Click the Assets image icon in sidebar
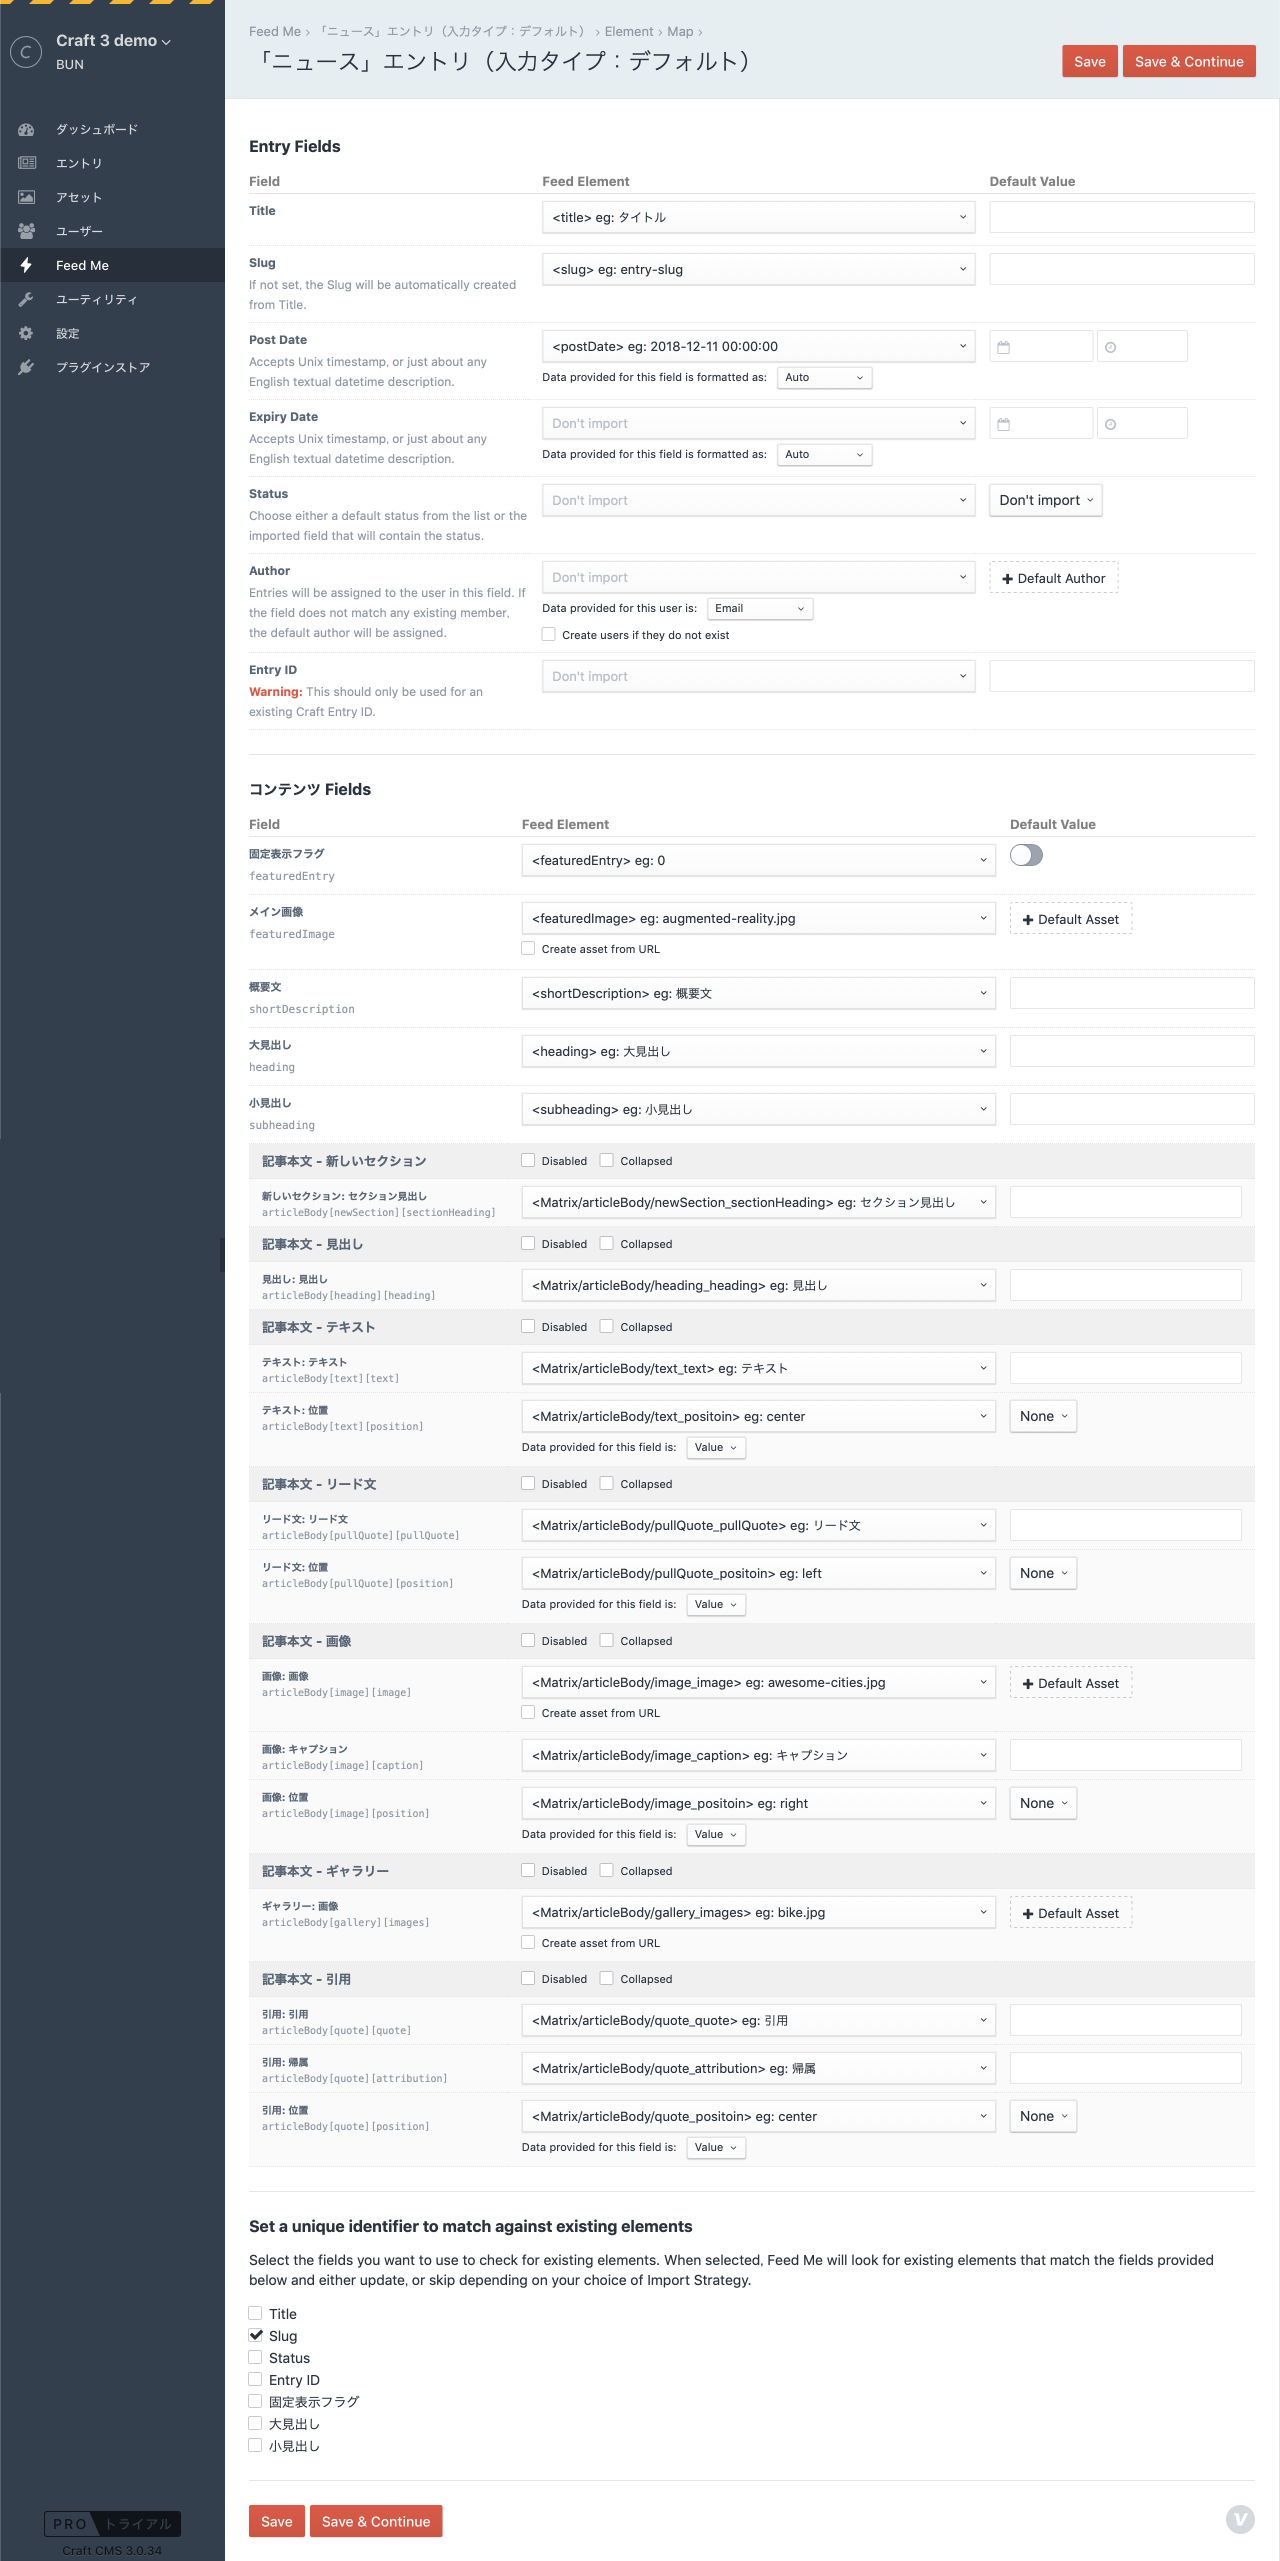1280x2561 pixels. (x=27, y=197)
